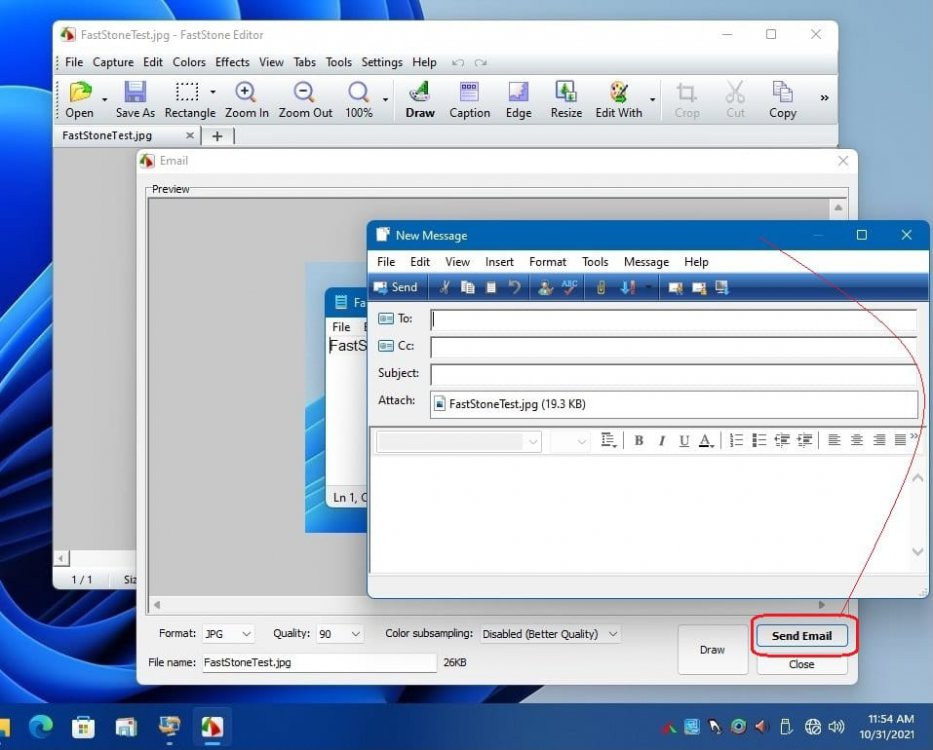Open the Insert menu in New Message
This screenshot has height=750, width=933.
click(499, 262)
